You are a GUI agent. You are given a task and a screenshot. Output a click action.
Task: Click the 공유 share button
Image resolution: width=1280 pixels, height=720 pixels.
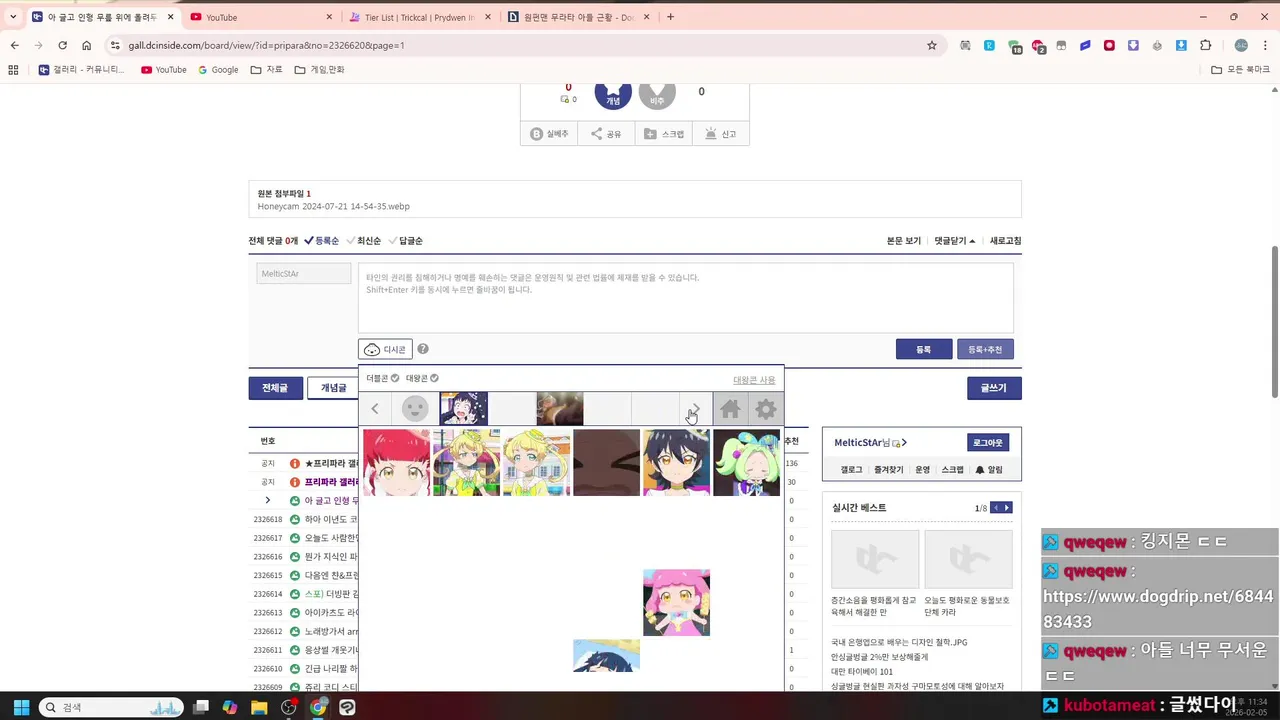click(x=606, y=134)
